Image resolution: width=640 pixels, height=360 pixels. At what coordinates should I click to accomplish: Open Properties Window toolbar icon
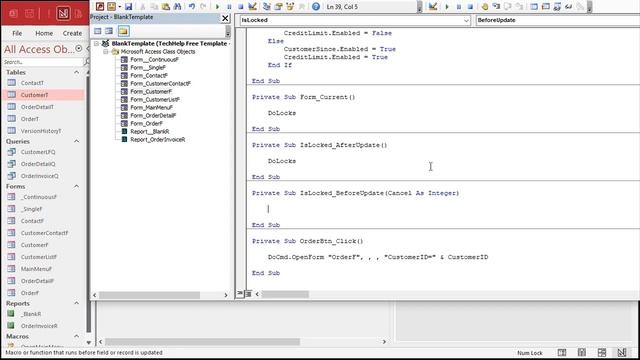[x=278, y=7]
